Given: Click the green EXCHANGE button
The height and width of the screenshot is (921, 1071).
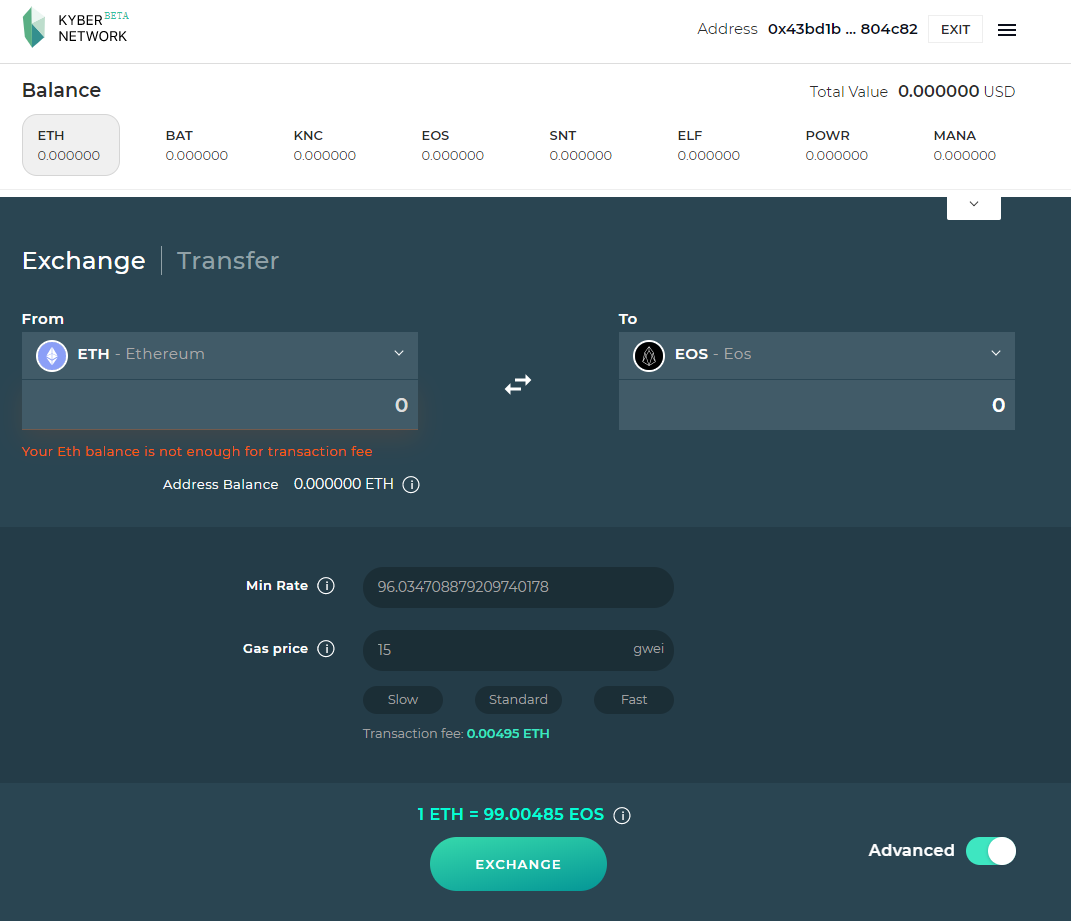Looking at the screenshot, I should (x=518, y=864).
